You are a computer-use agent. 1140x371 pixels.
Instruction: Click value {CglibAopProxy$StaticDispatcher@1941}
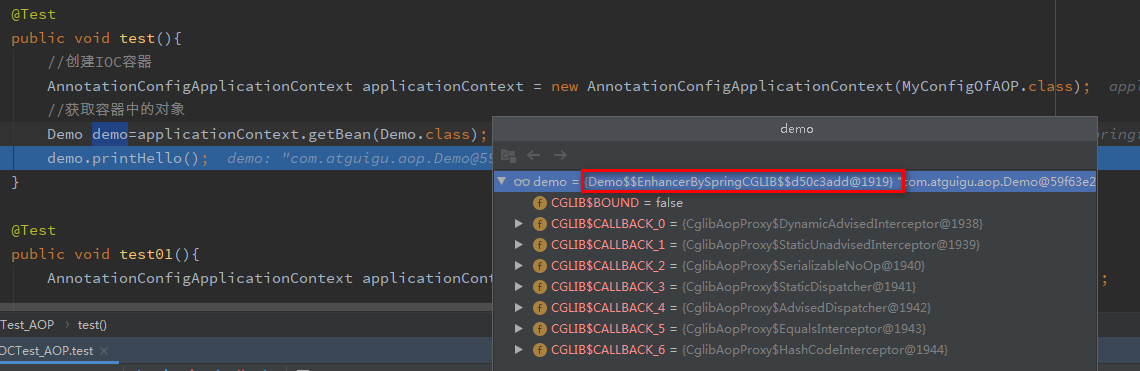[x=799, y=287]
